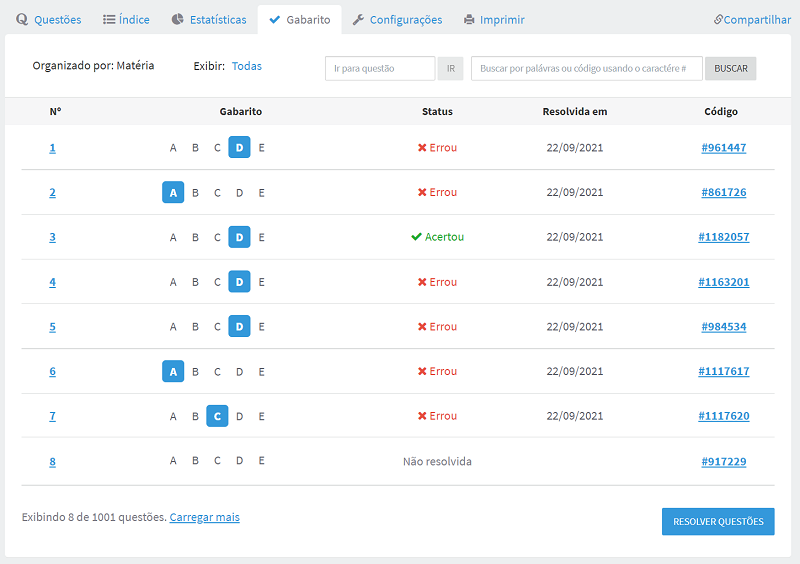Screen dimensions: 800x564
Task: Click option E in question 3 row
Action: coord(261,237)
